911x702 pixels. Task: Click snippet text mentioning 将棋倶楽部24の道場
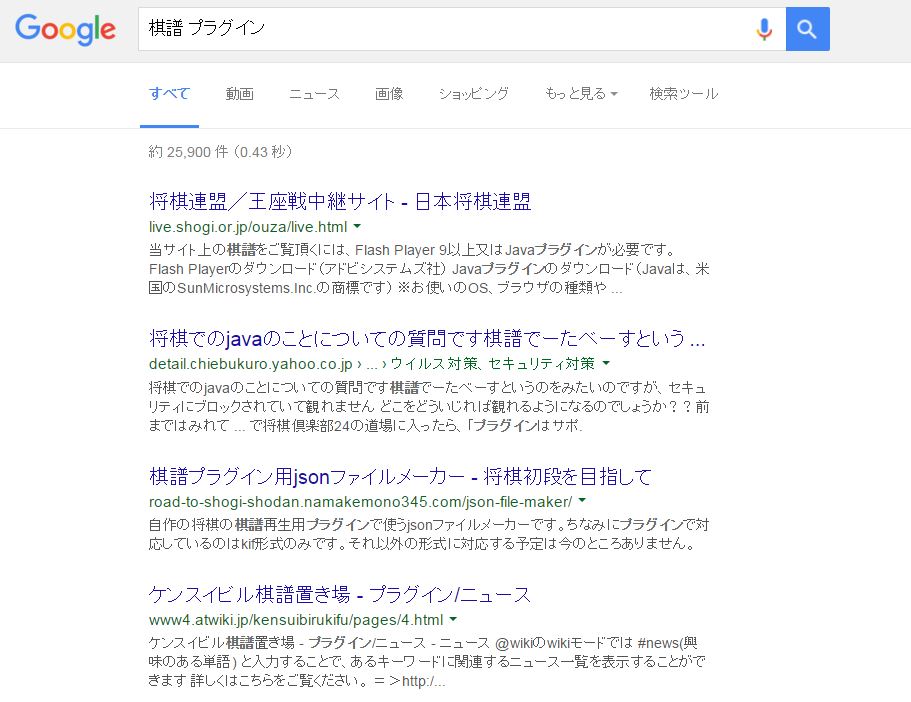pos(429,406)
